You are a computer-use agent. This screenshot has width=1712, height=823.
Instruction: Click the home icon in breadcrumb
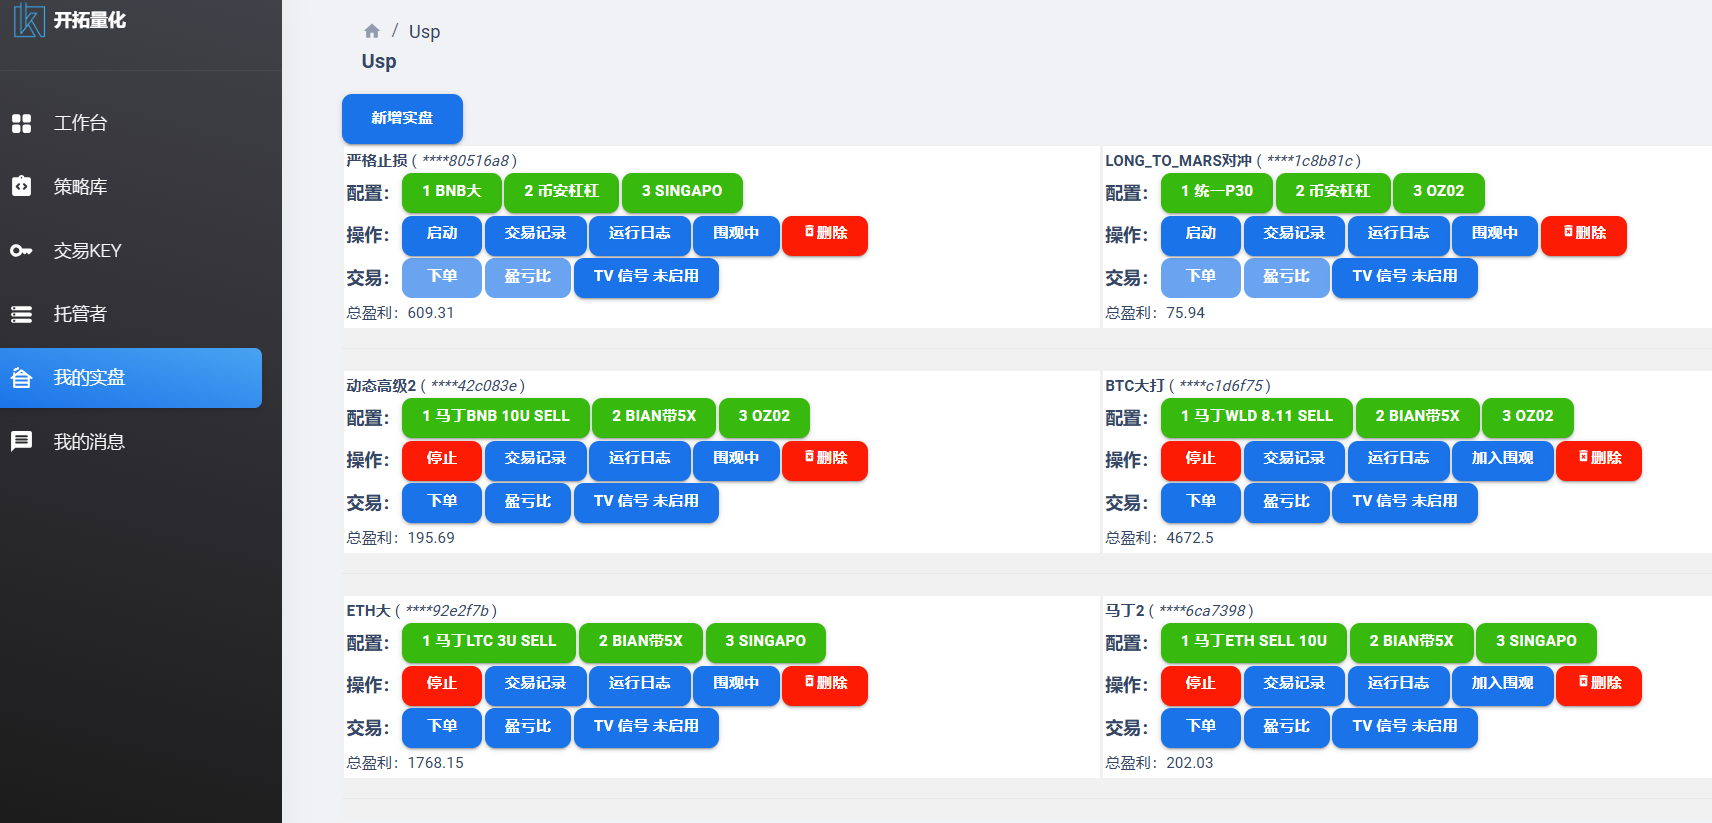(372, 31)
